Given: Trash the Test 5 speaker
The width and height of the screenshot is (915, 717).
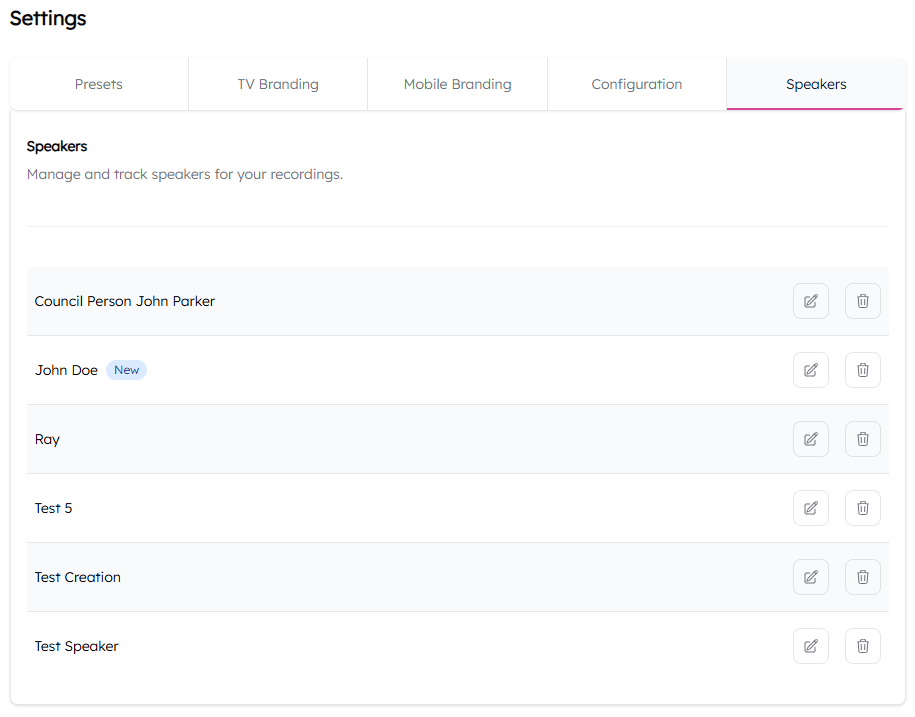Looking at the screenshot, I should (x=863, y=508).
